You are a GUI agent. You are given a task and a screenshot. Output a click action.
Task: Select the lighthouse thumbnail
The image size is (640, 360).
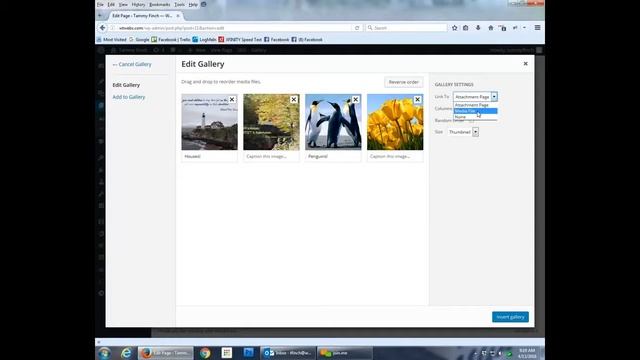pos(209,122)
